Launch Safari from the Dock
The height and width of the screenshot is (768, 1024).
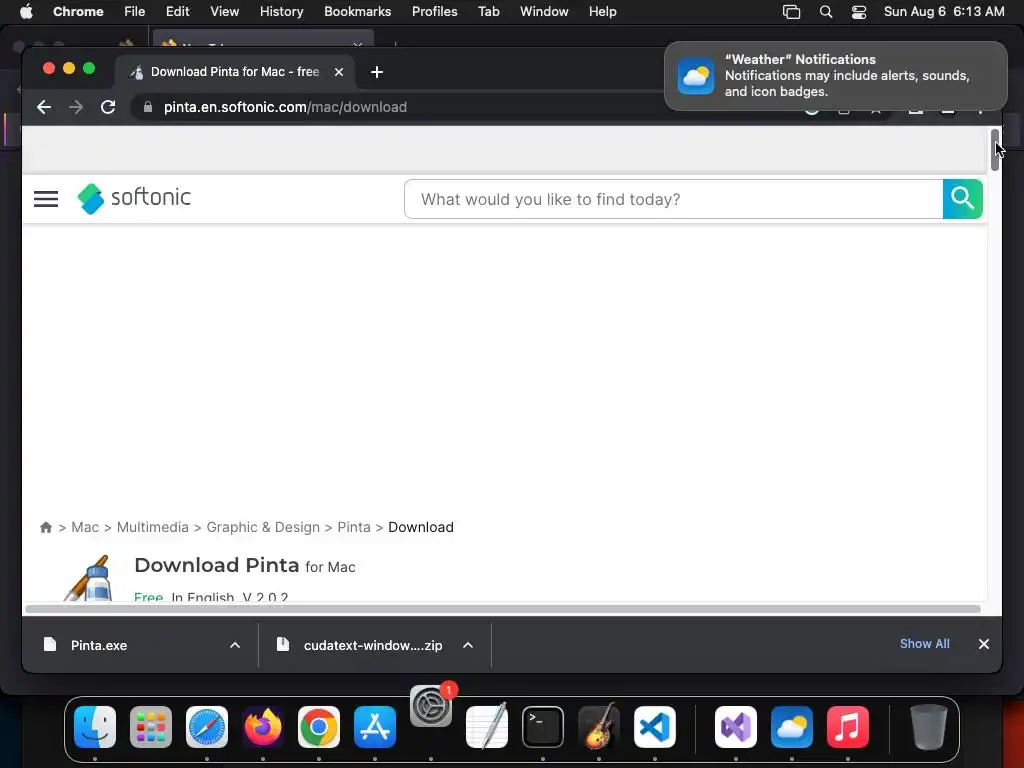point(207,727)
